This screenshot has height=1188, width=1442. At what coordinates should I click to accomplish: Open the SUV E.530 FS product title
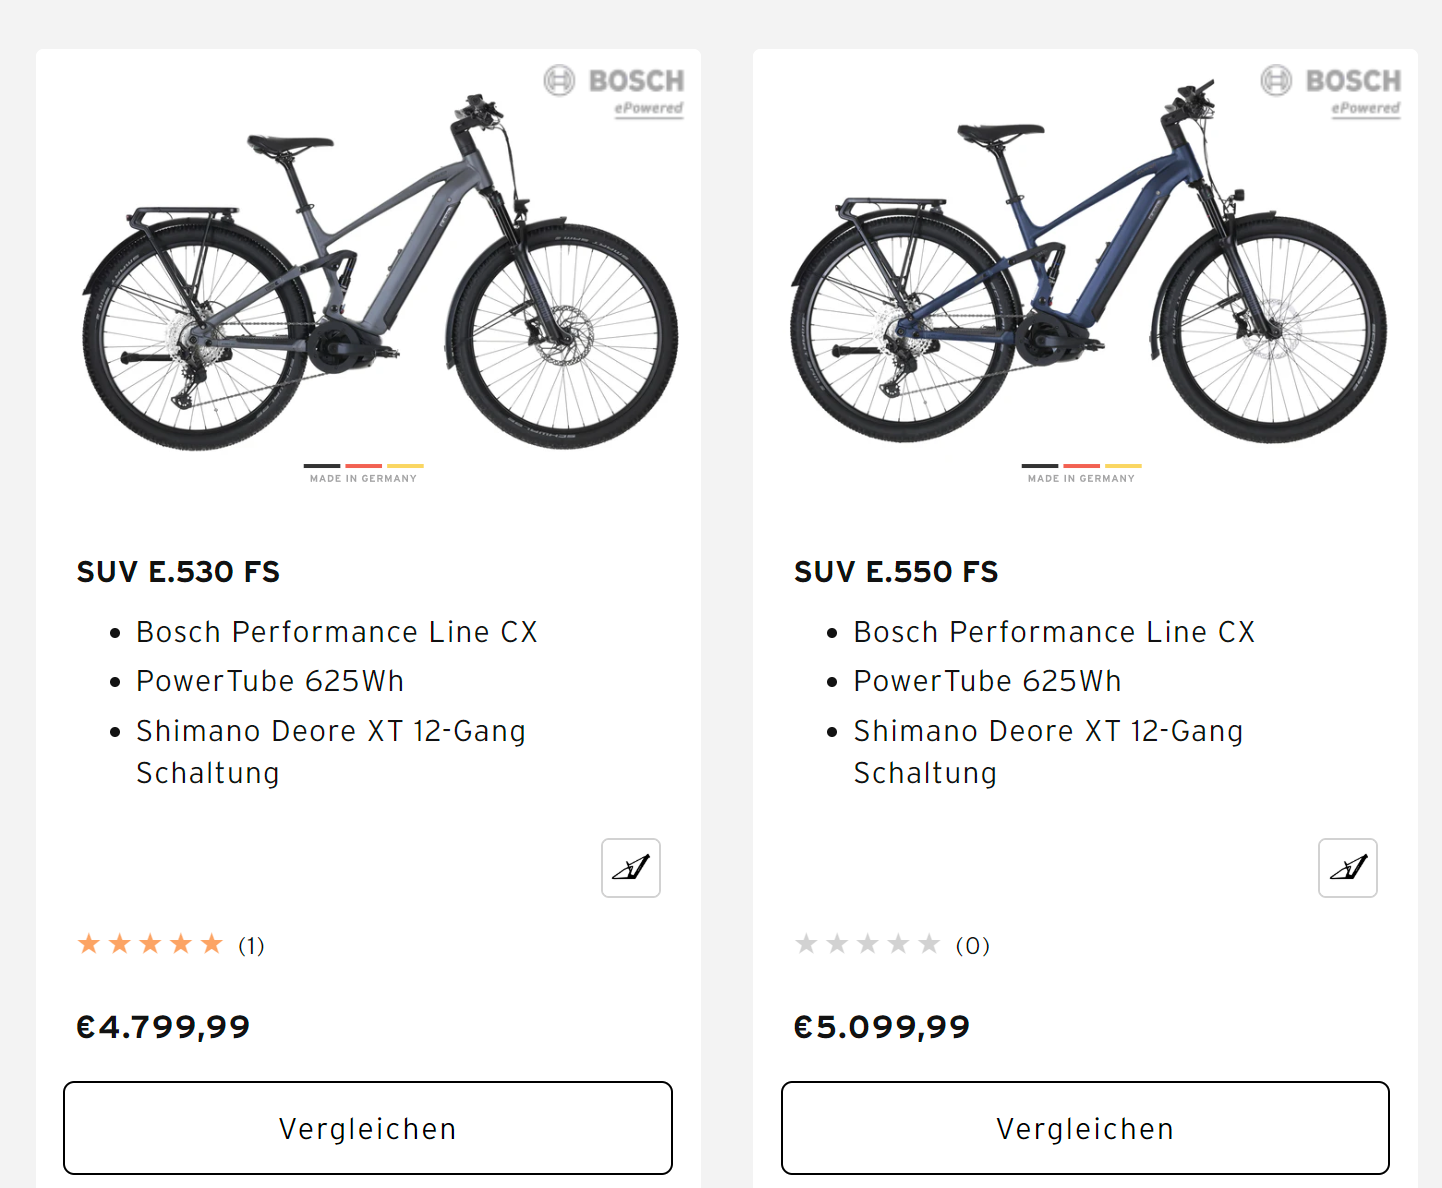178,572
